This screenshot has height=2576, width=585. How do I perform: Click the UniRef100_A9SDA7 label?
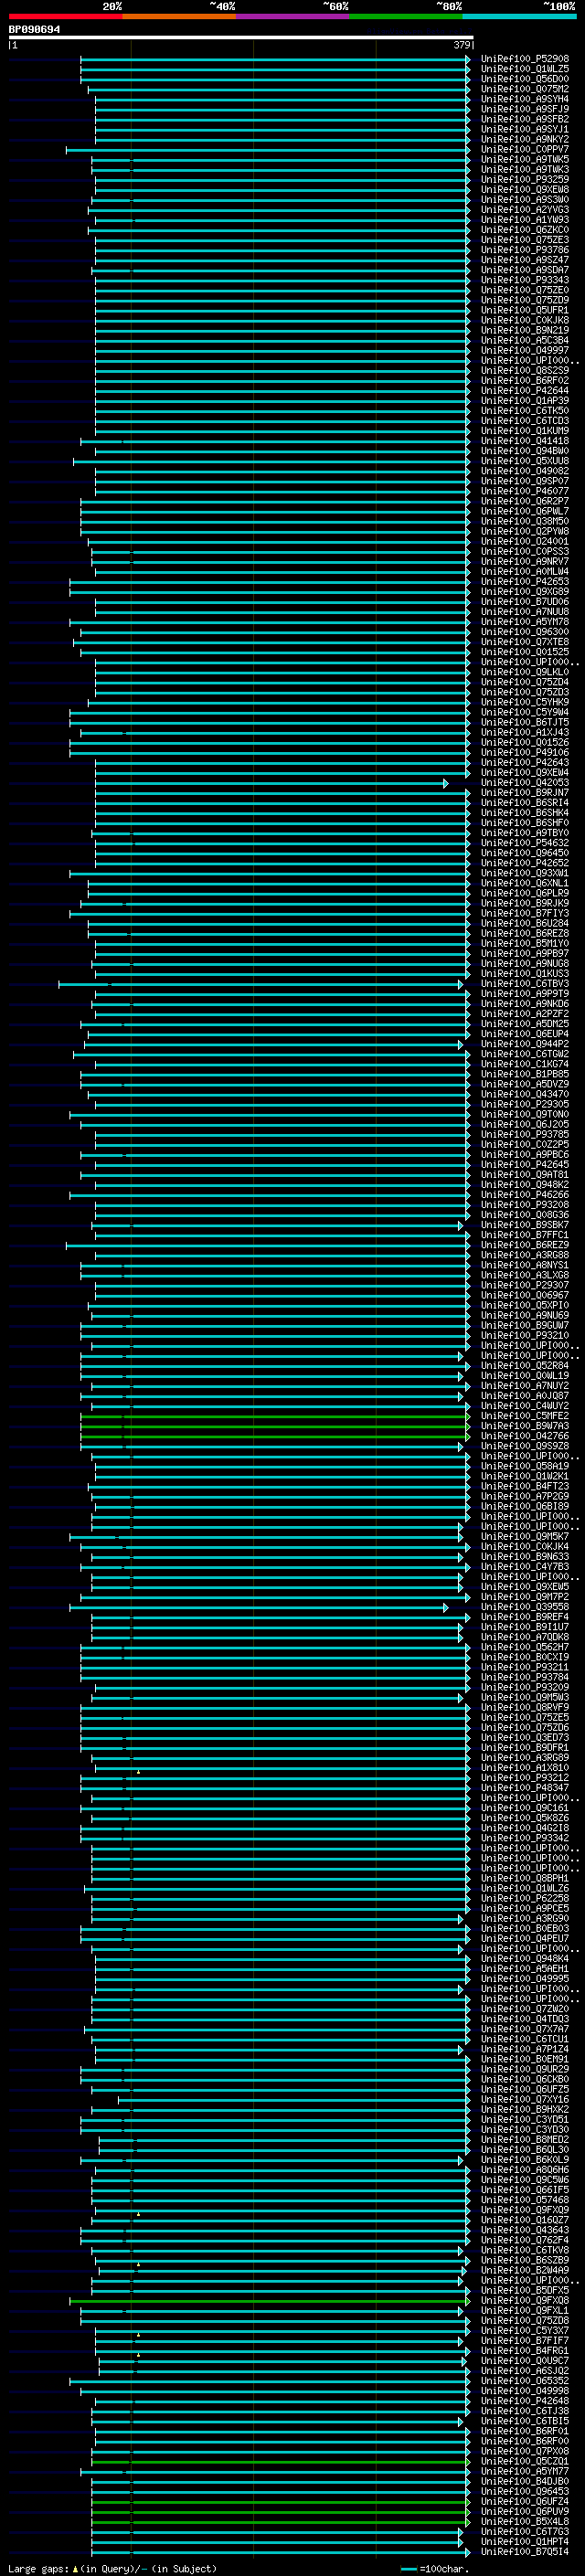point(524,270)
